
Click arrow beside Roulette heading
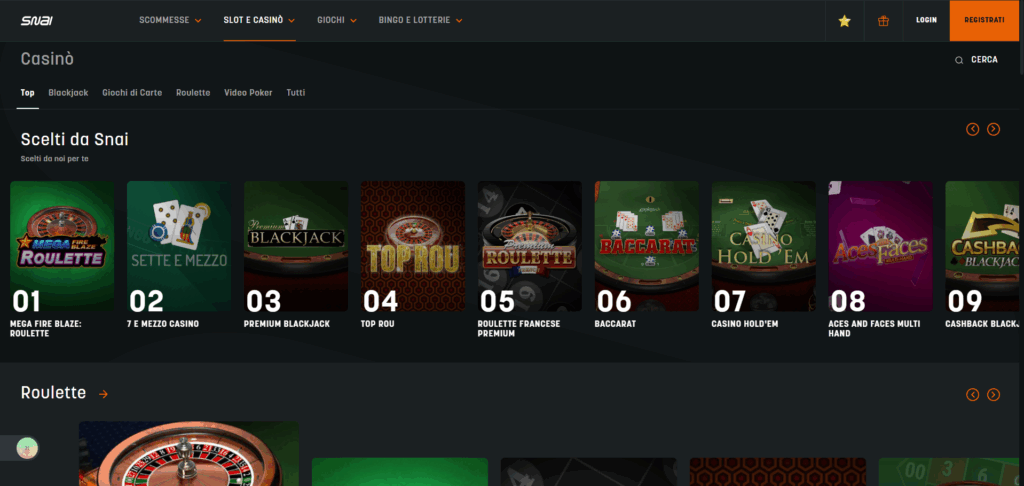pyautogui.click(x=103, y=394)
